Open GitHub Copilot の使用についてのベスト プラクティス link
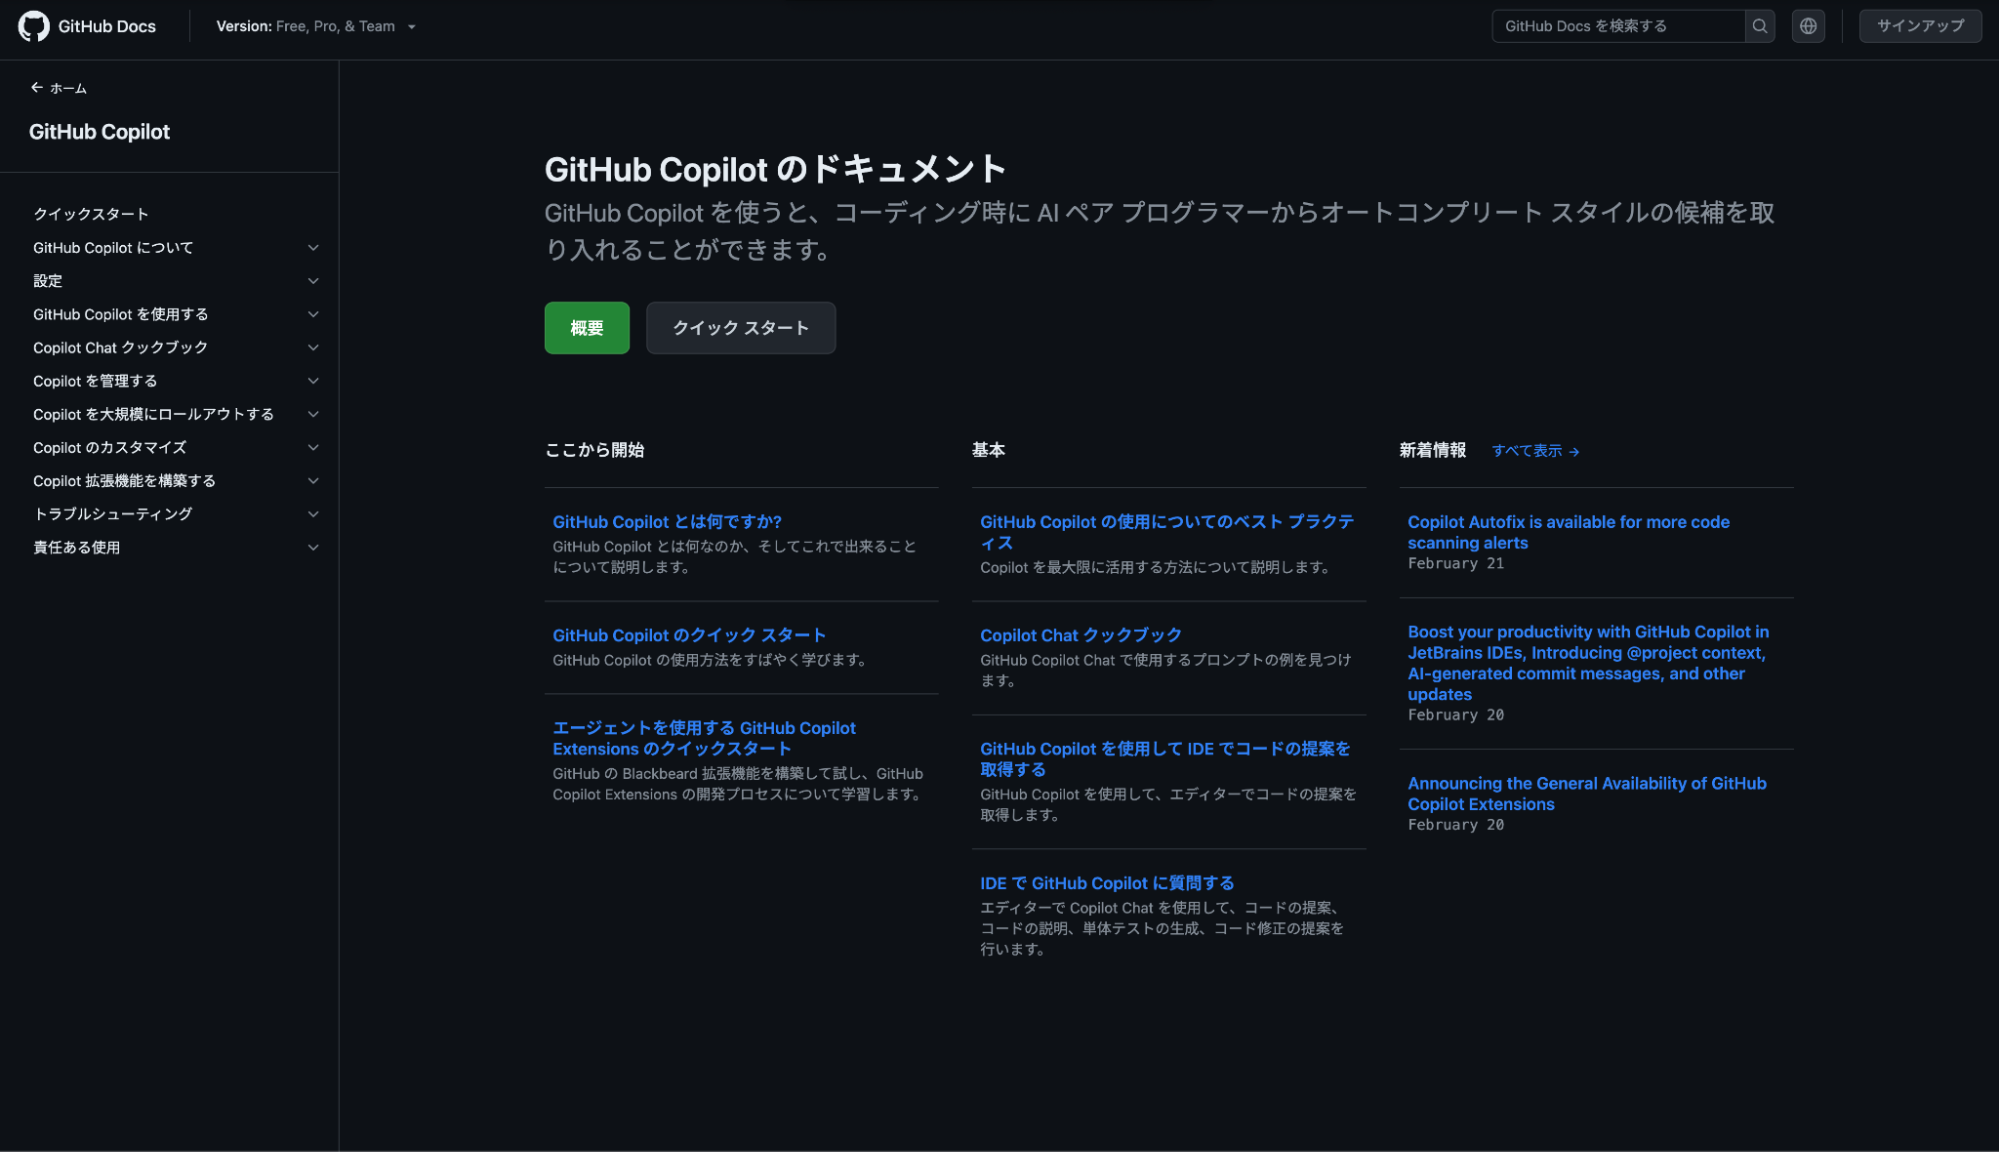Viewport: 1999px width, 1152px height. [x=1167, y=532]
